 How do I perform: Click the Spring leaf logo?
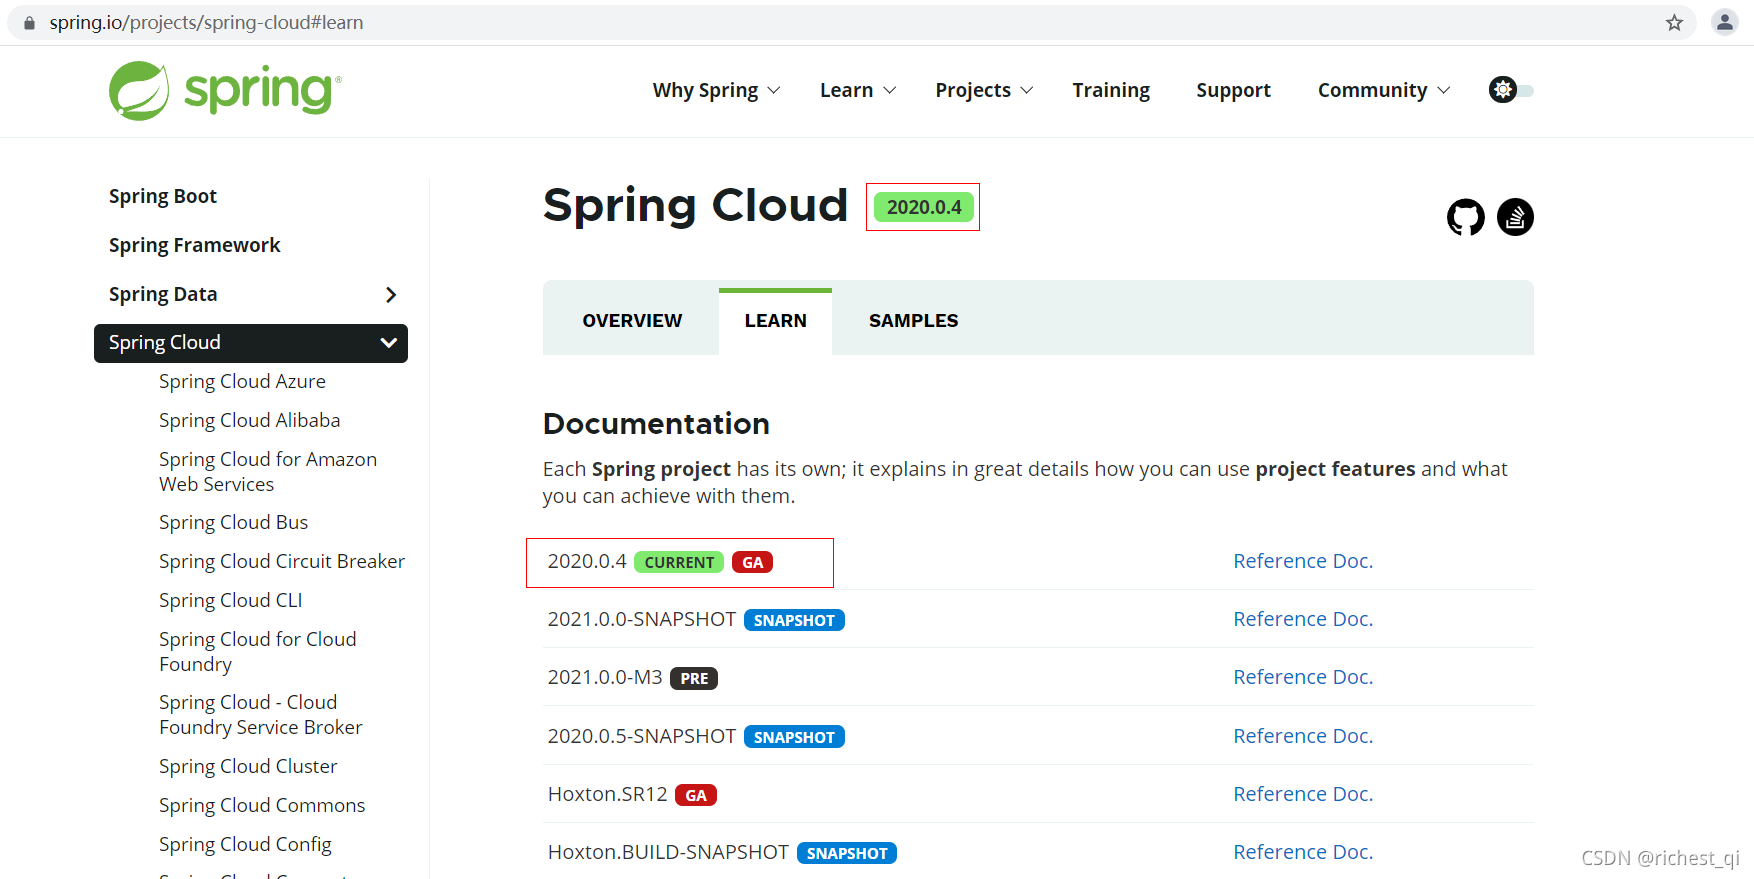139,91
